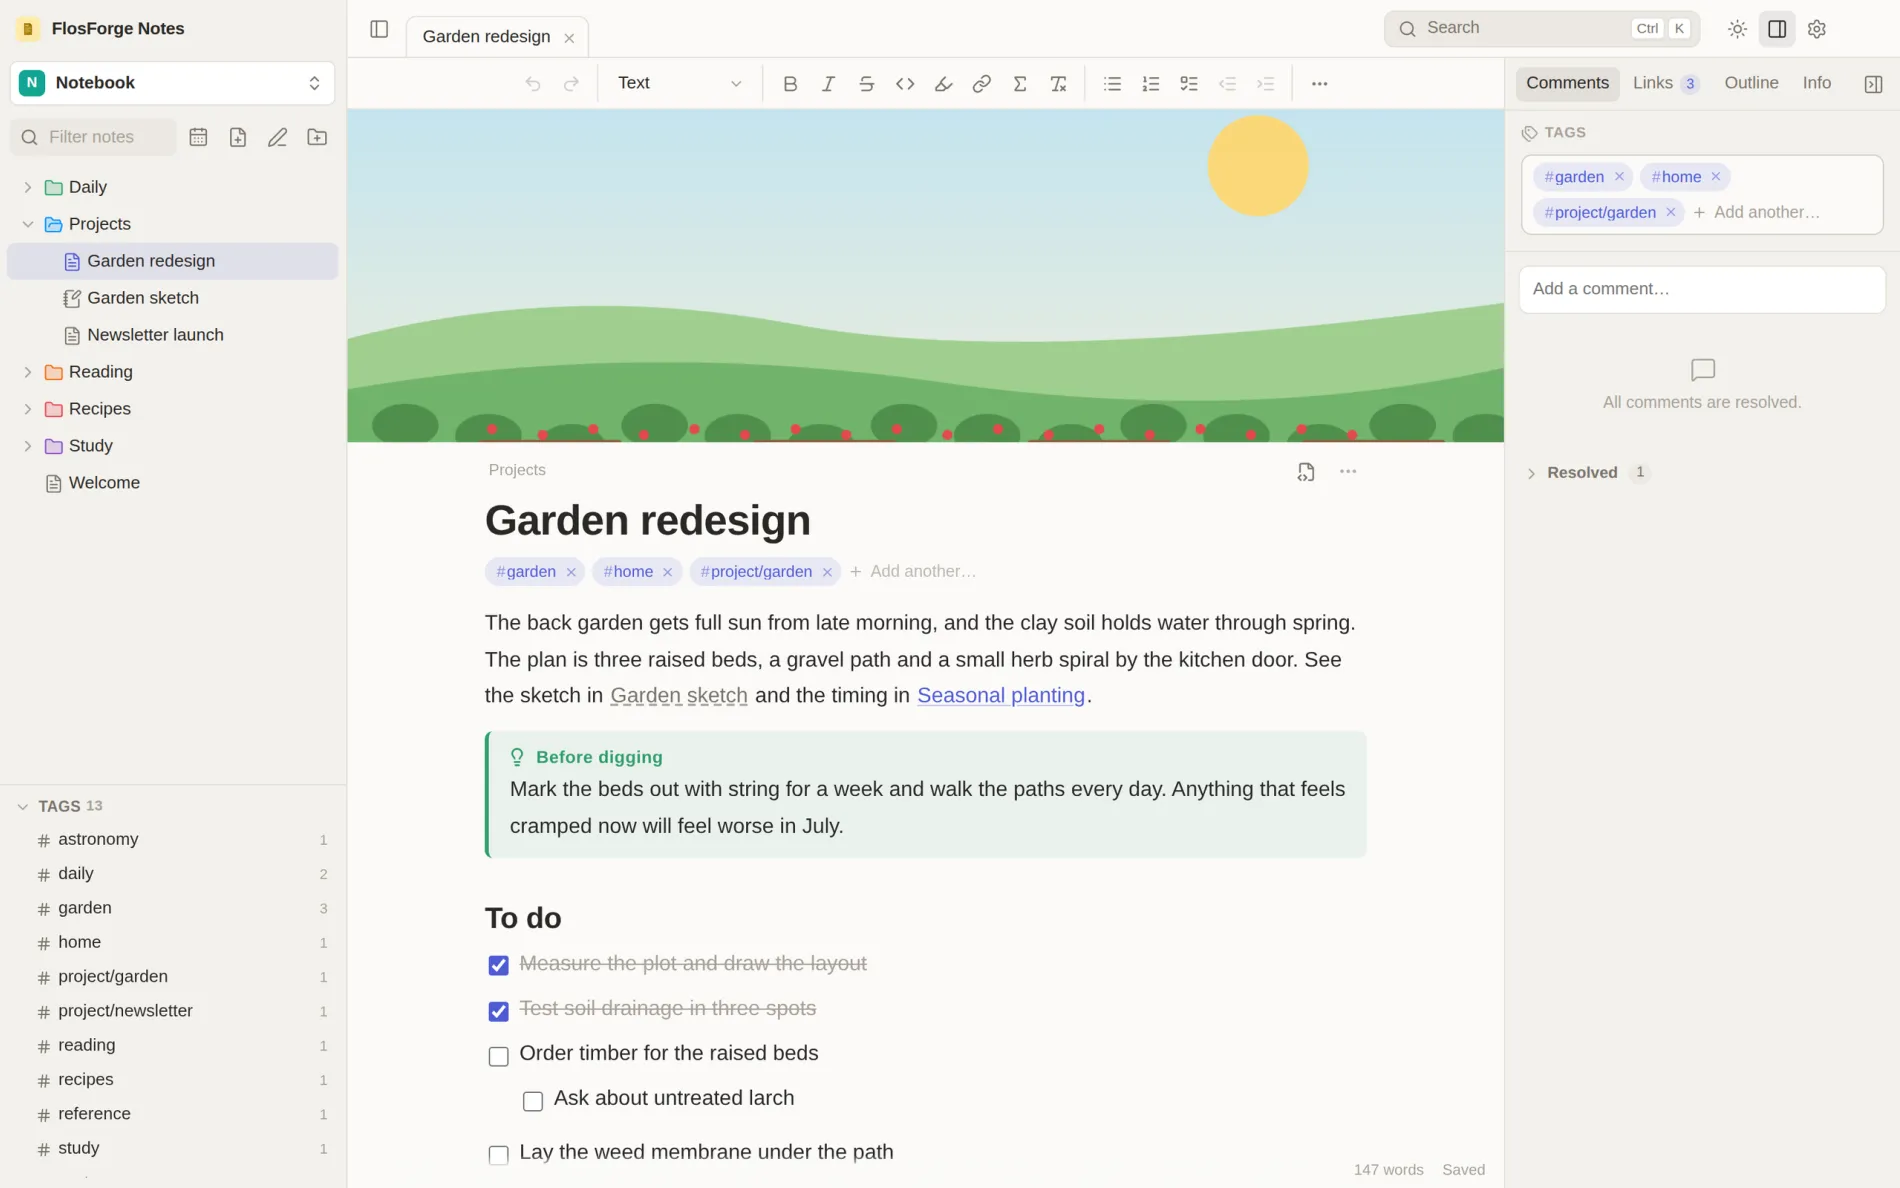Switch to the Outline tab

coord(1751,83)
